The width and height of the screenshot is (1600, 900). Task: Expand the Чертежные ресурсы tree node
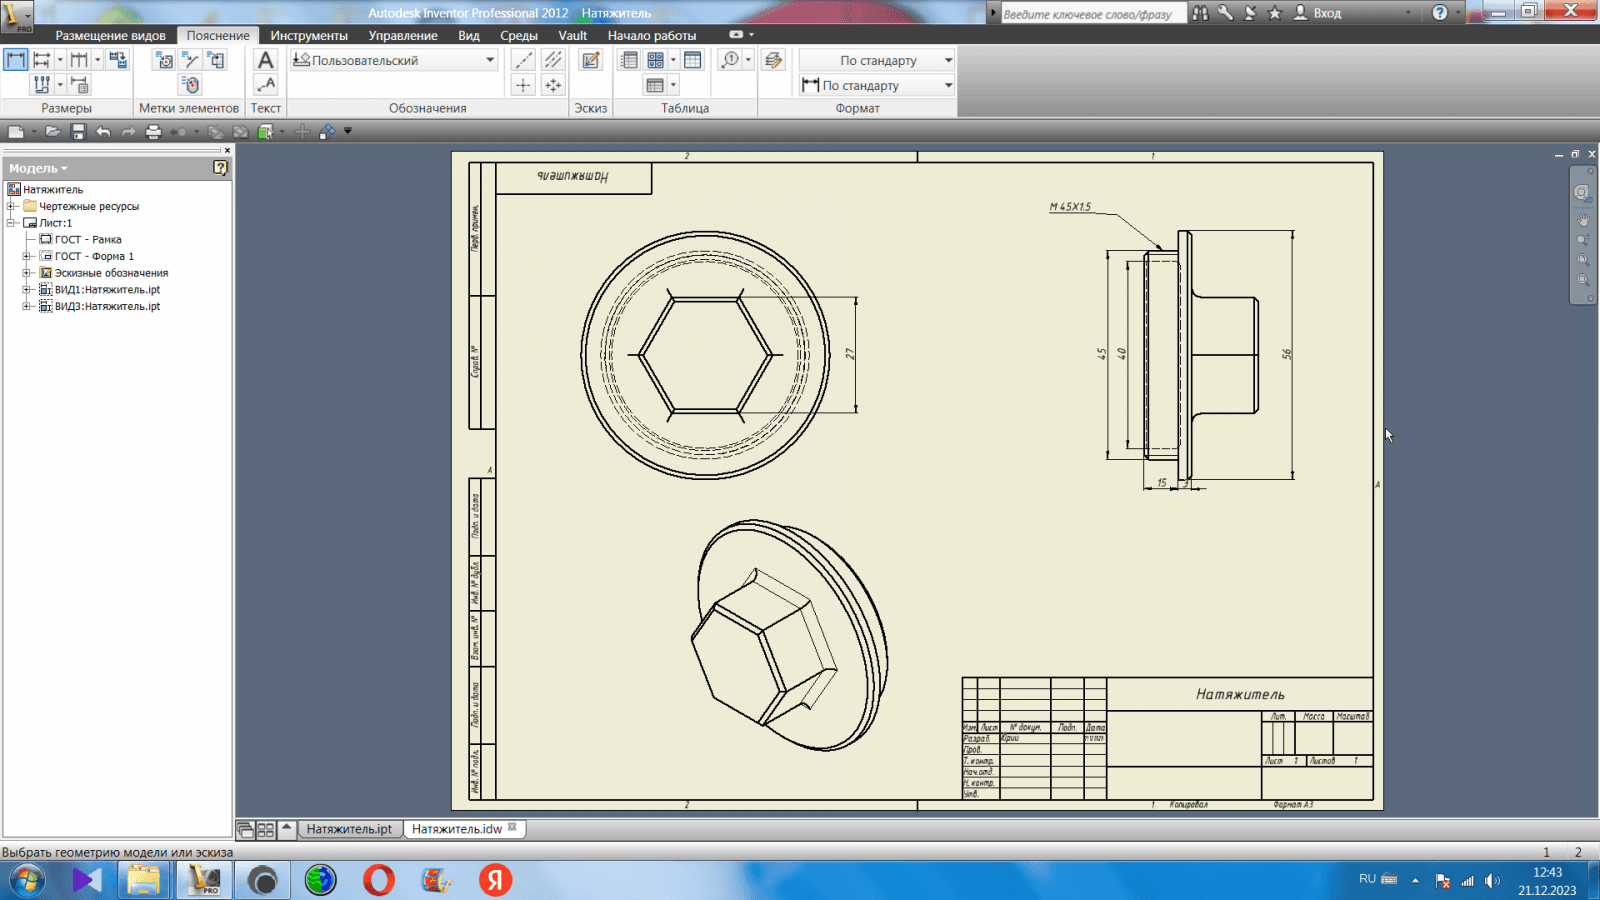tap(12, 206)
